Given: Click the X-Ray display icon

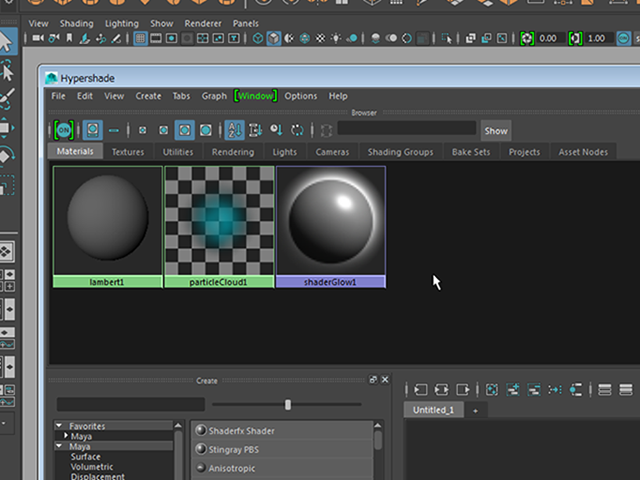Looking at the screenshot, I should tap(471, 38).
